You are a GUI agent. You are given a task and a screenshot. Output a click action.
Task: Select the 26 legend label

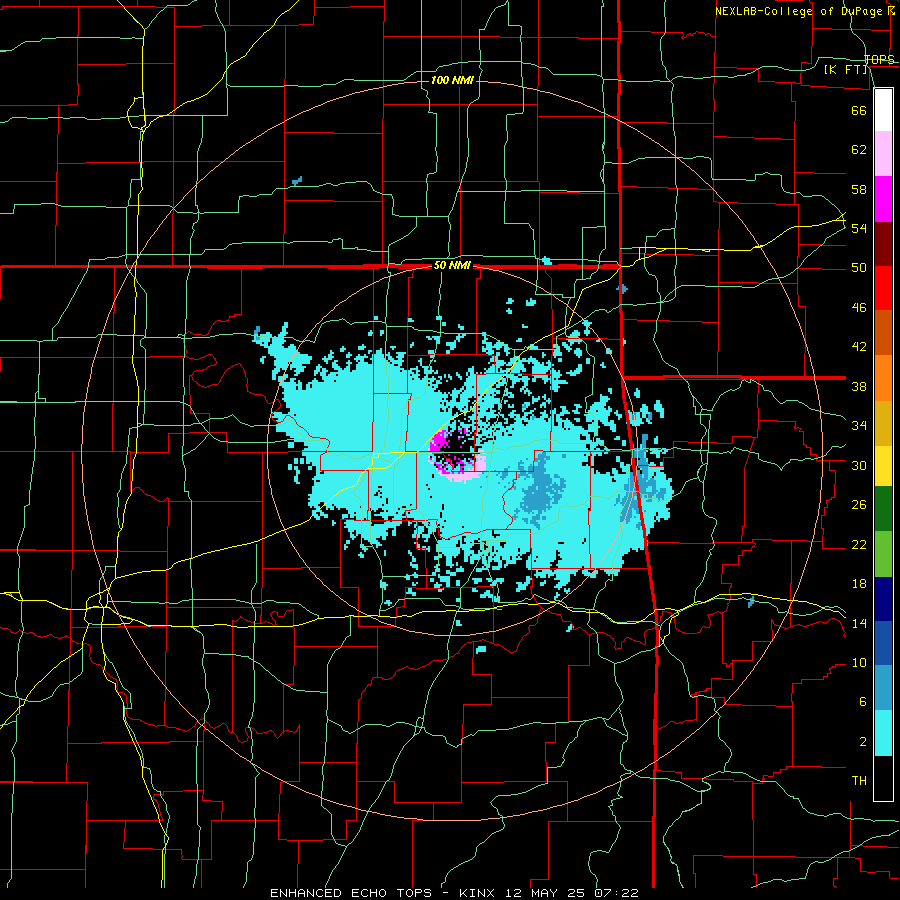(x=859, y=505)
